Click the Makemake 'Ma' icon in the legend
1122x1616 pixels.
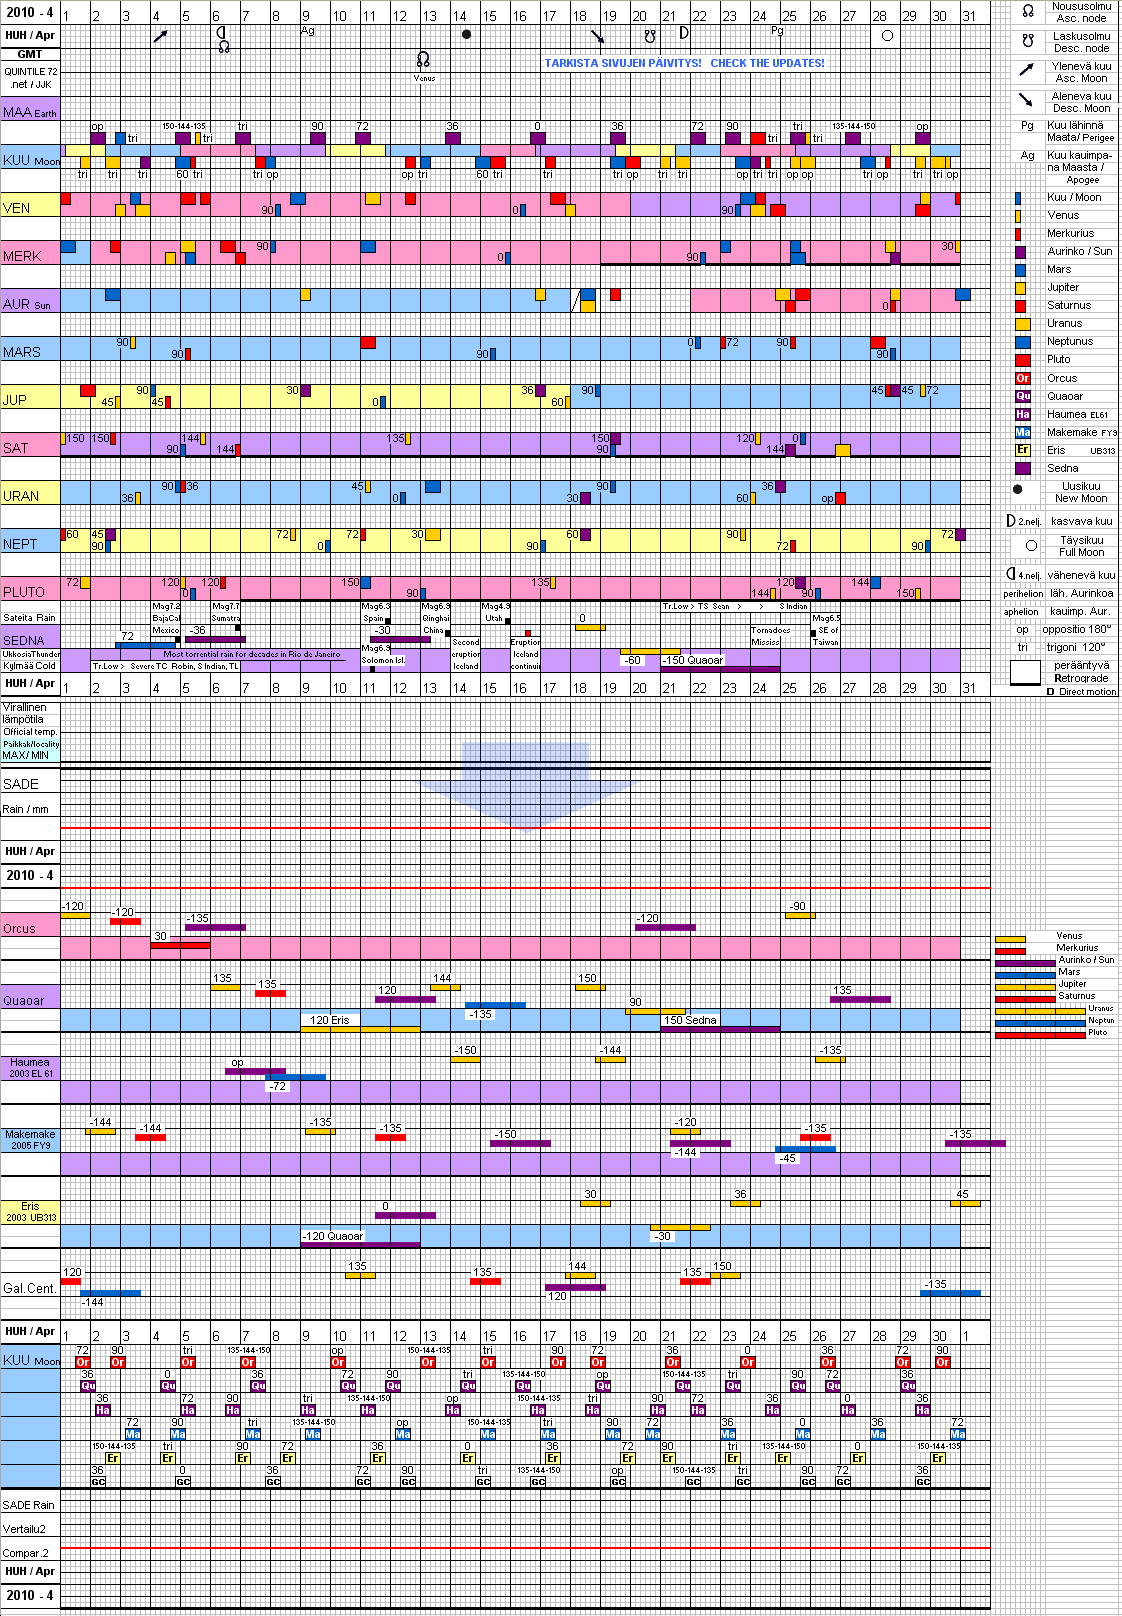pyautogui.click(x=1022, y=432)
